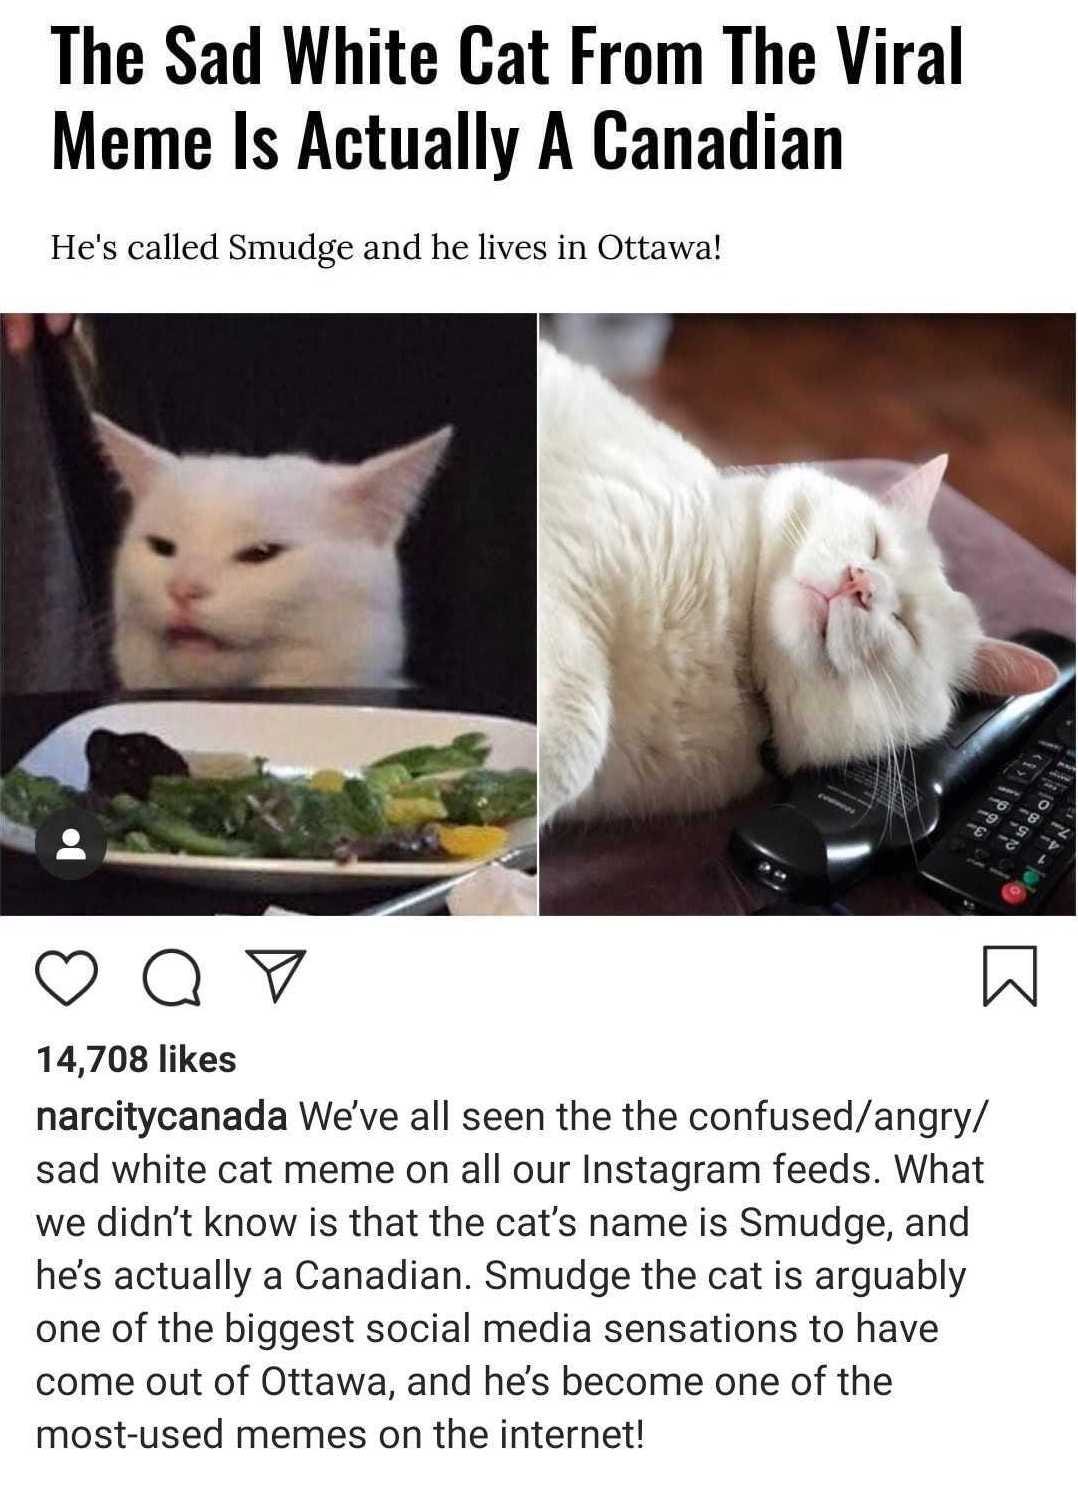Save the post with the bookmark icon

tap(1011, 975)
